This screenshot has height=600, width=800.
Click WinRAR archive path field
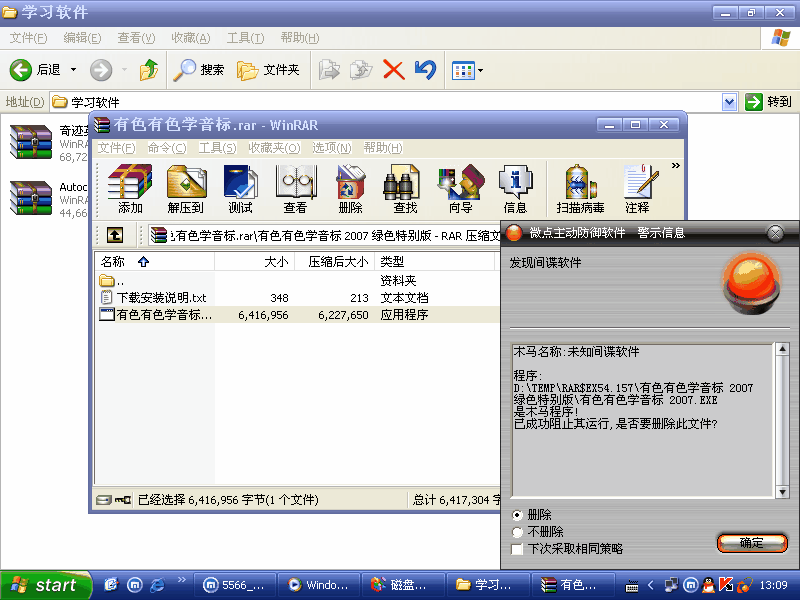tap(324, 235)
